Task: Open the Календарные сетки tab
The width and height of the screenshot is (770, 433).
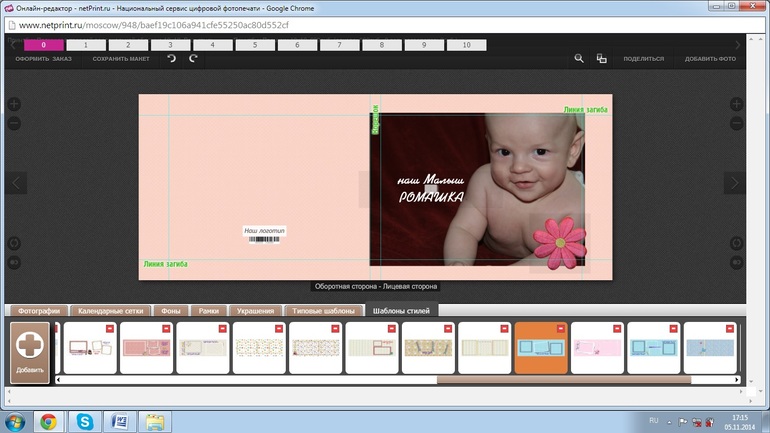Action: [x=110, y=311]
